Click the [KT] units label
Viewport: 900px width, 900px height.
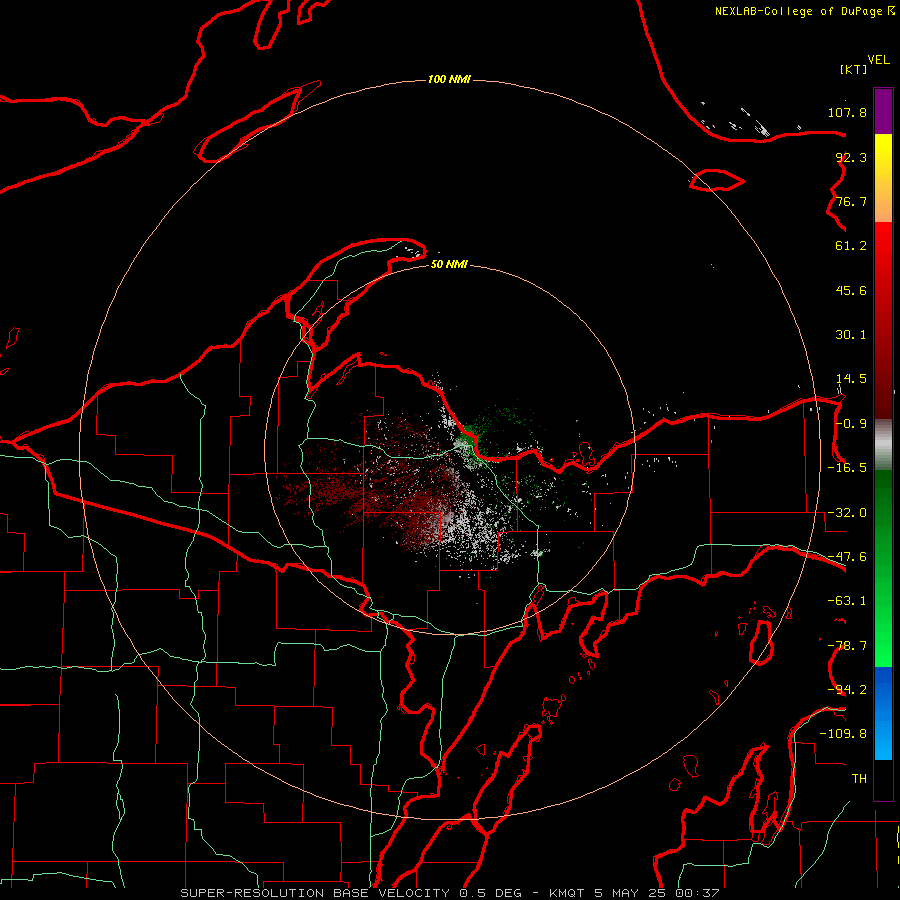point(853,69)
